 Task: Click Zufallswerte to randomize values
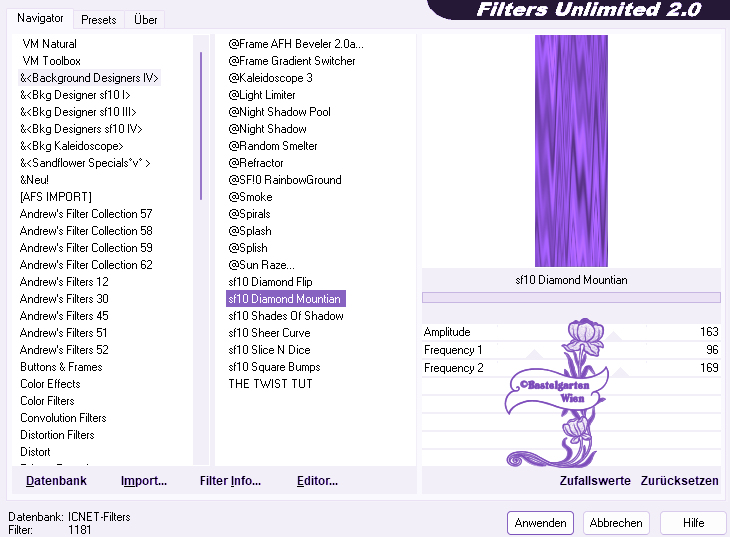point(595,481)
